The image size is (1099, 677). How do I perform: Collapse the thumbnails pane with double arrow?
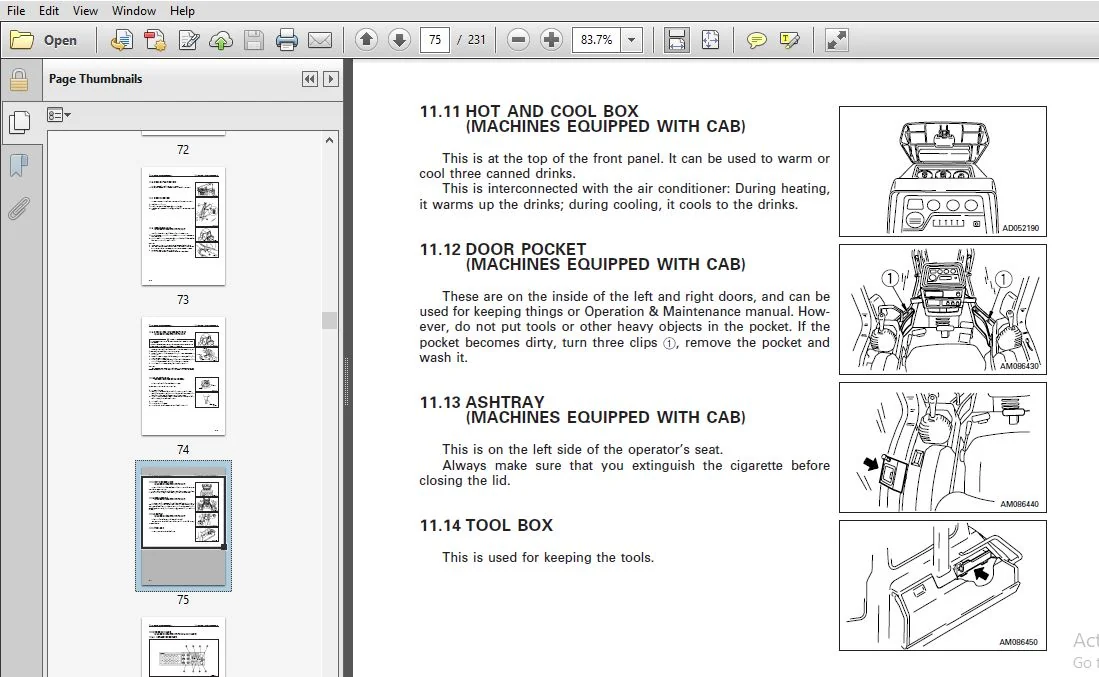(x=310, y=79)
